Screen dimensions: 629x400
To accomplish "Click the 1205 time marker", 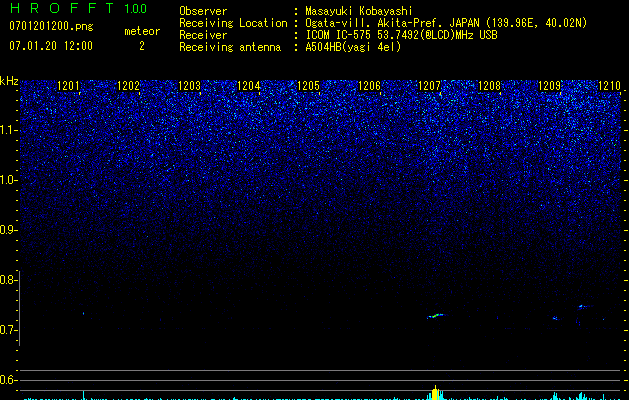I will [308, 86].
